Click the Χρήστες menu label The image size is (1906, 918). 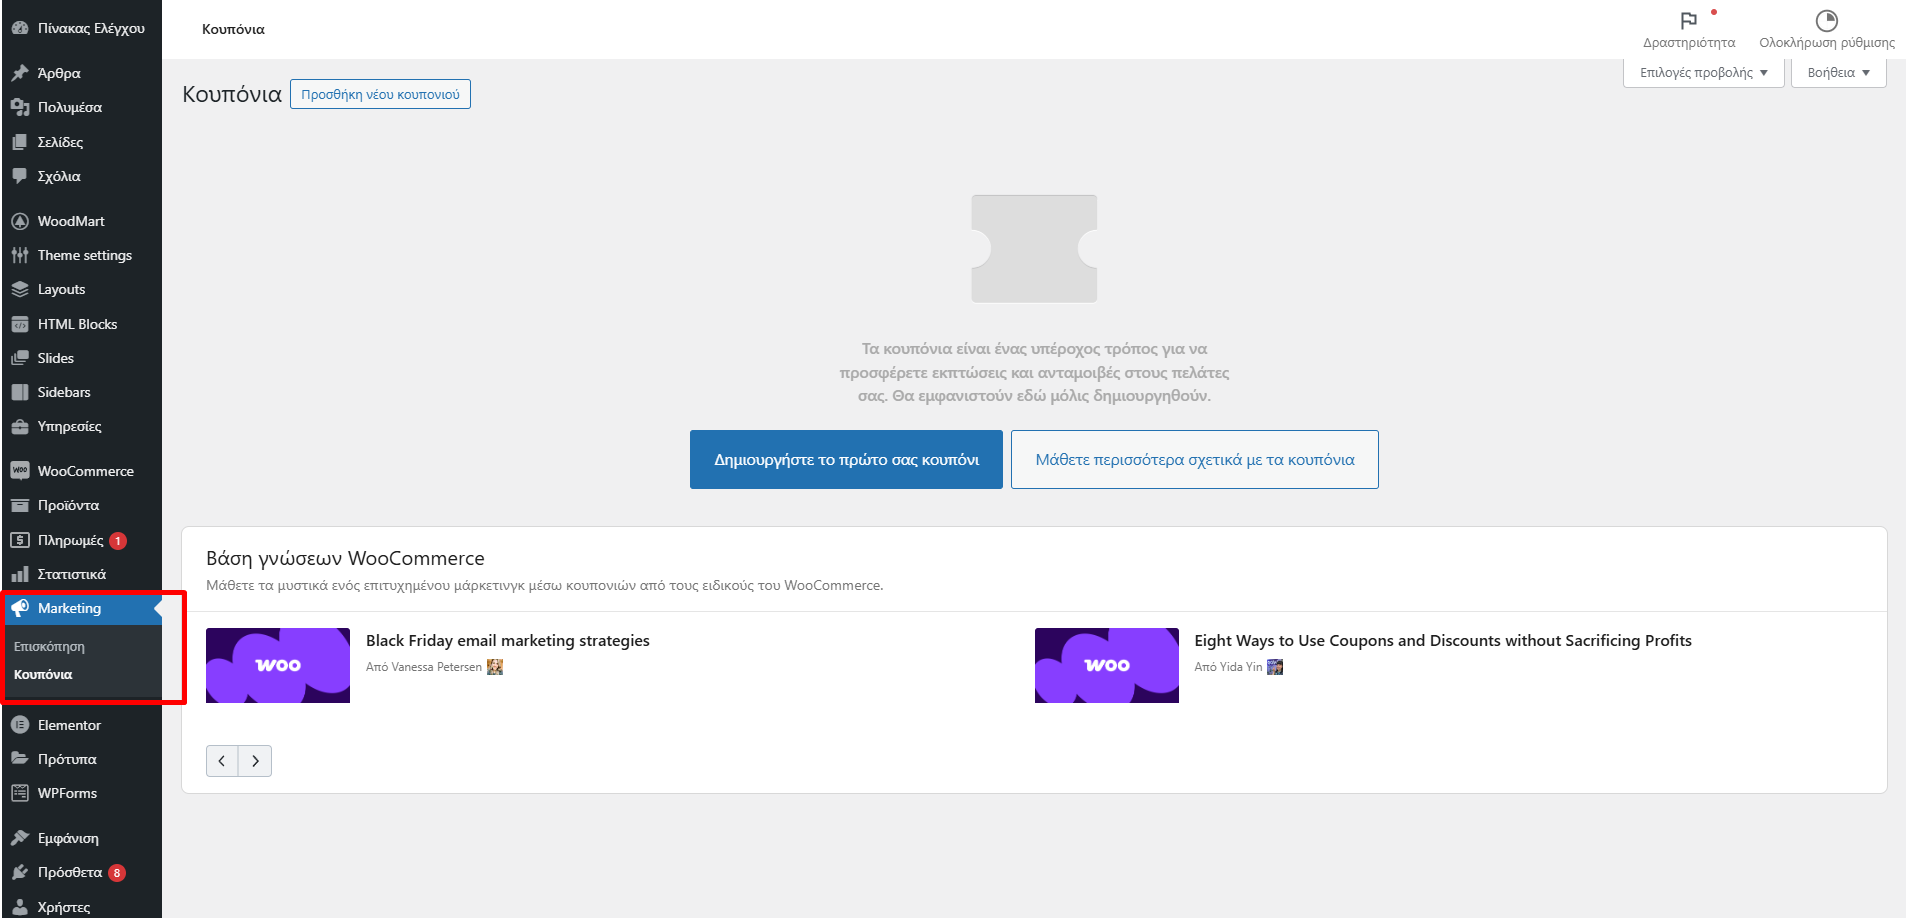pyautogui.click(x=64, y=907)
